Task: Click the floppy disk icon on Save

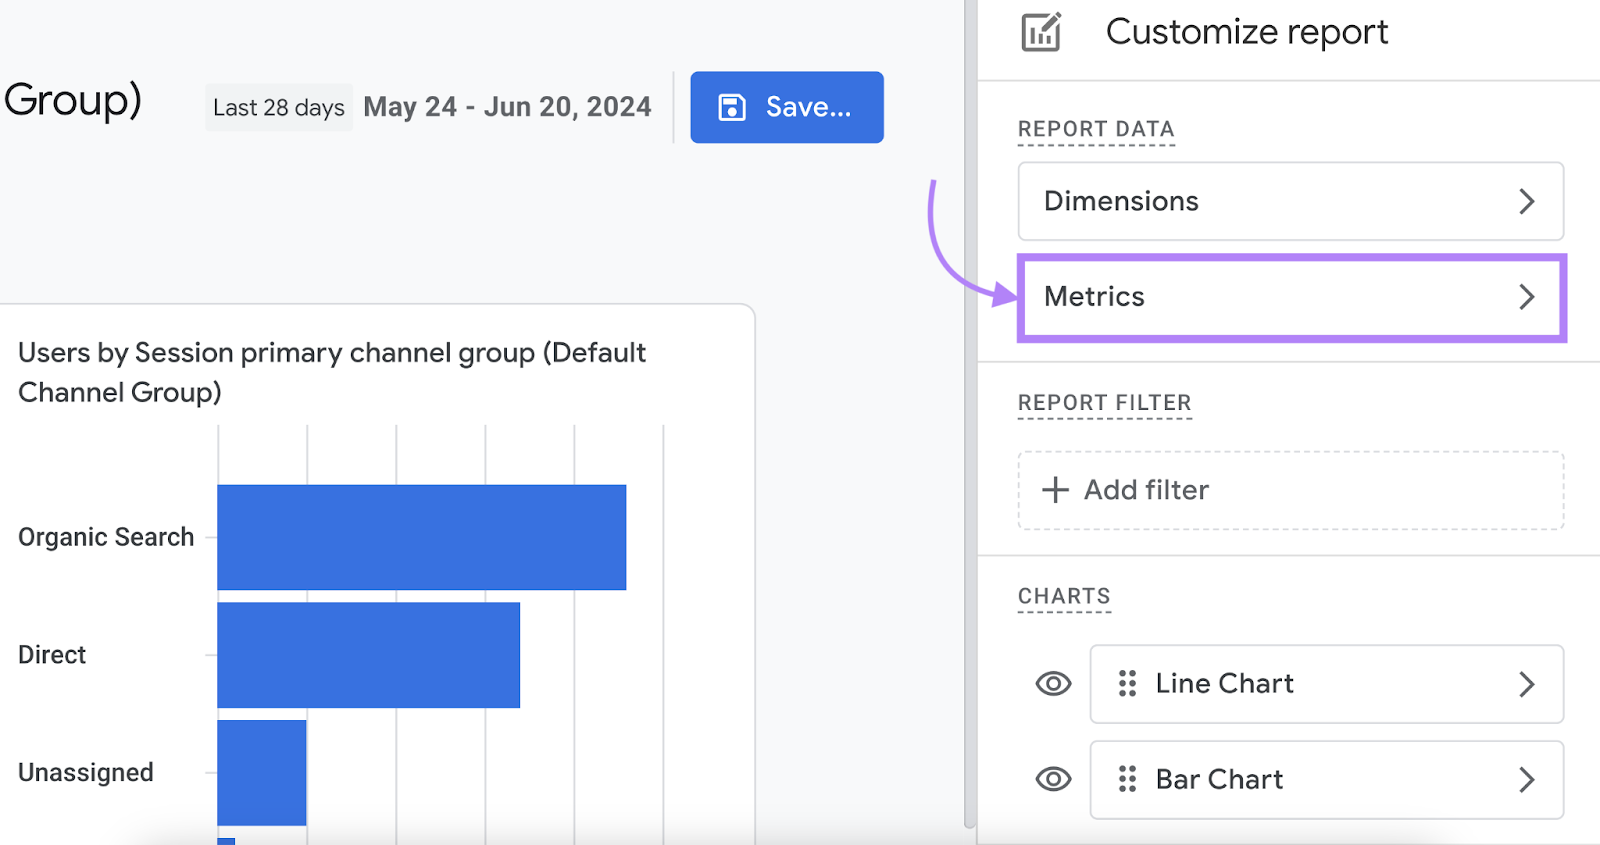Action: click(732, 107)
